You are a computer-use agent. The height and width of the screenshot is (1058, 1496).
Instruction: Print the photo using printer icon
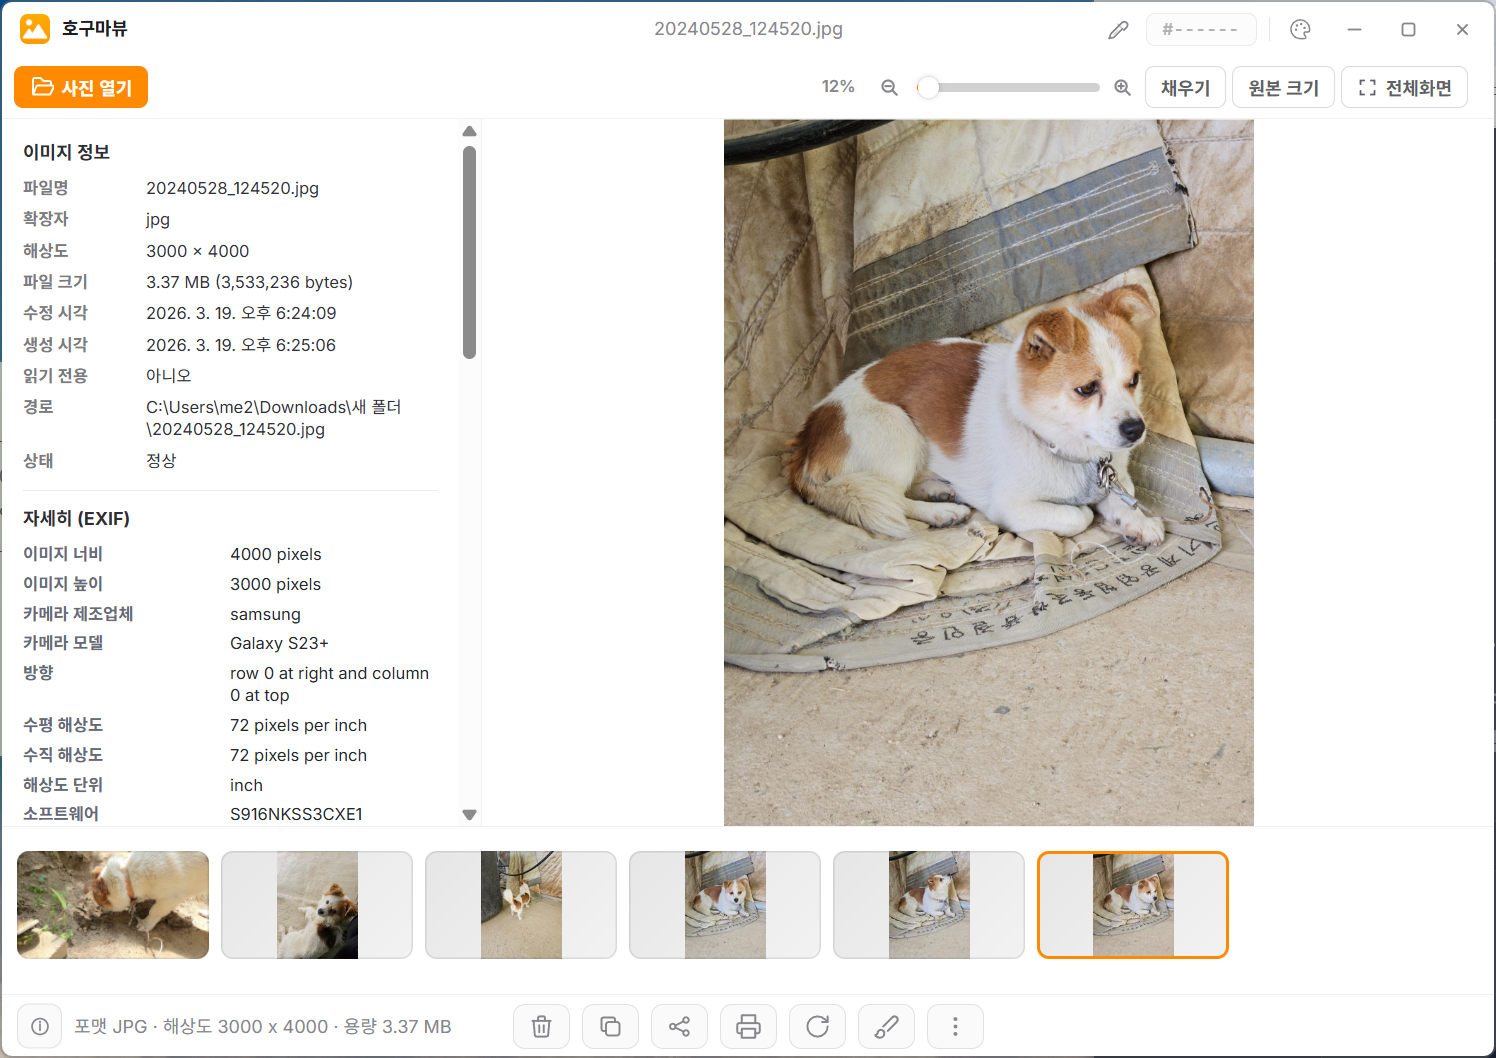748,1026
